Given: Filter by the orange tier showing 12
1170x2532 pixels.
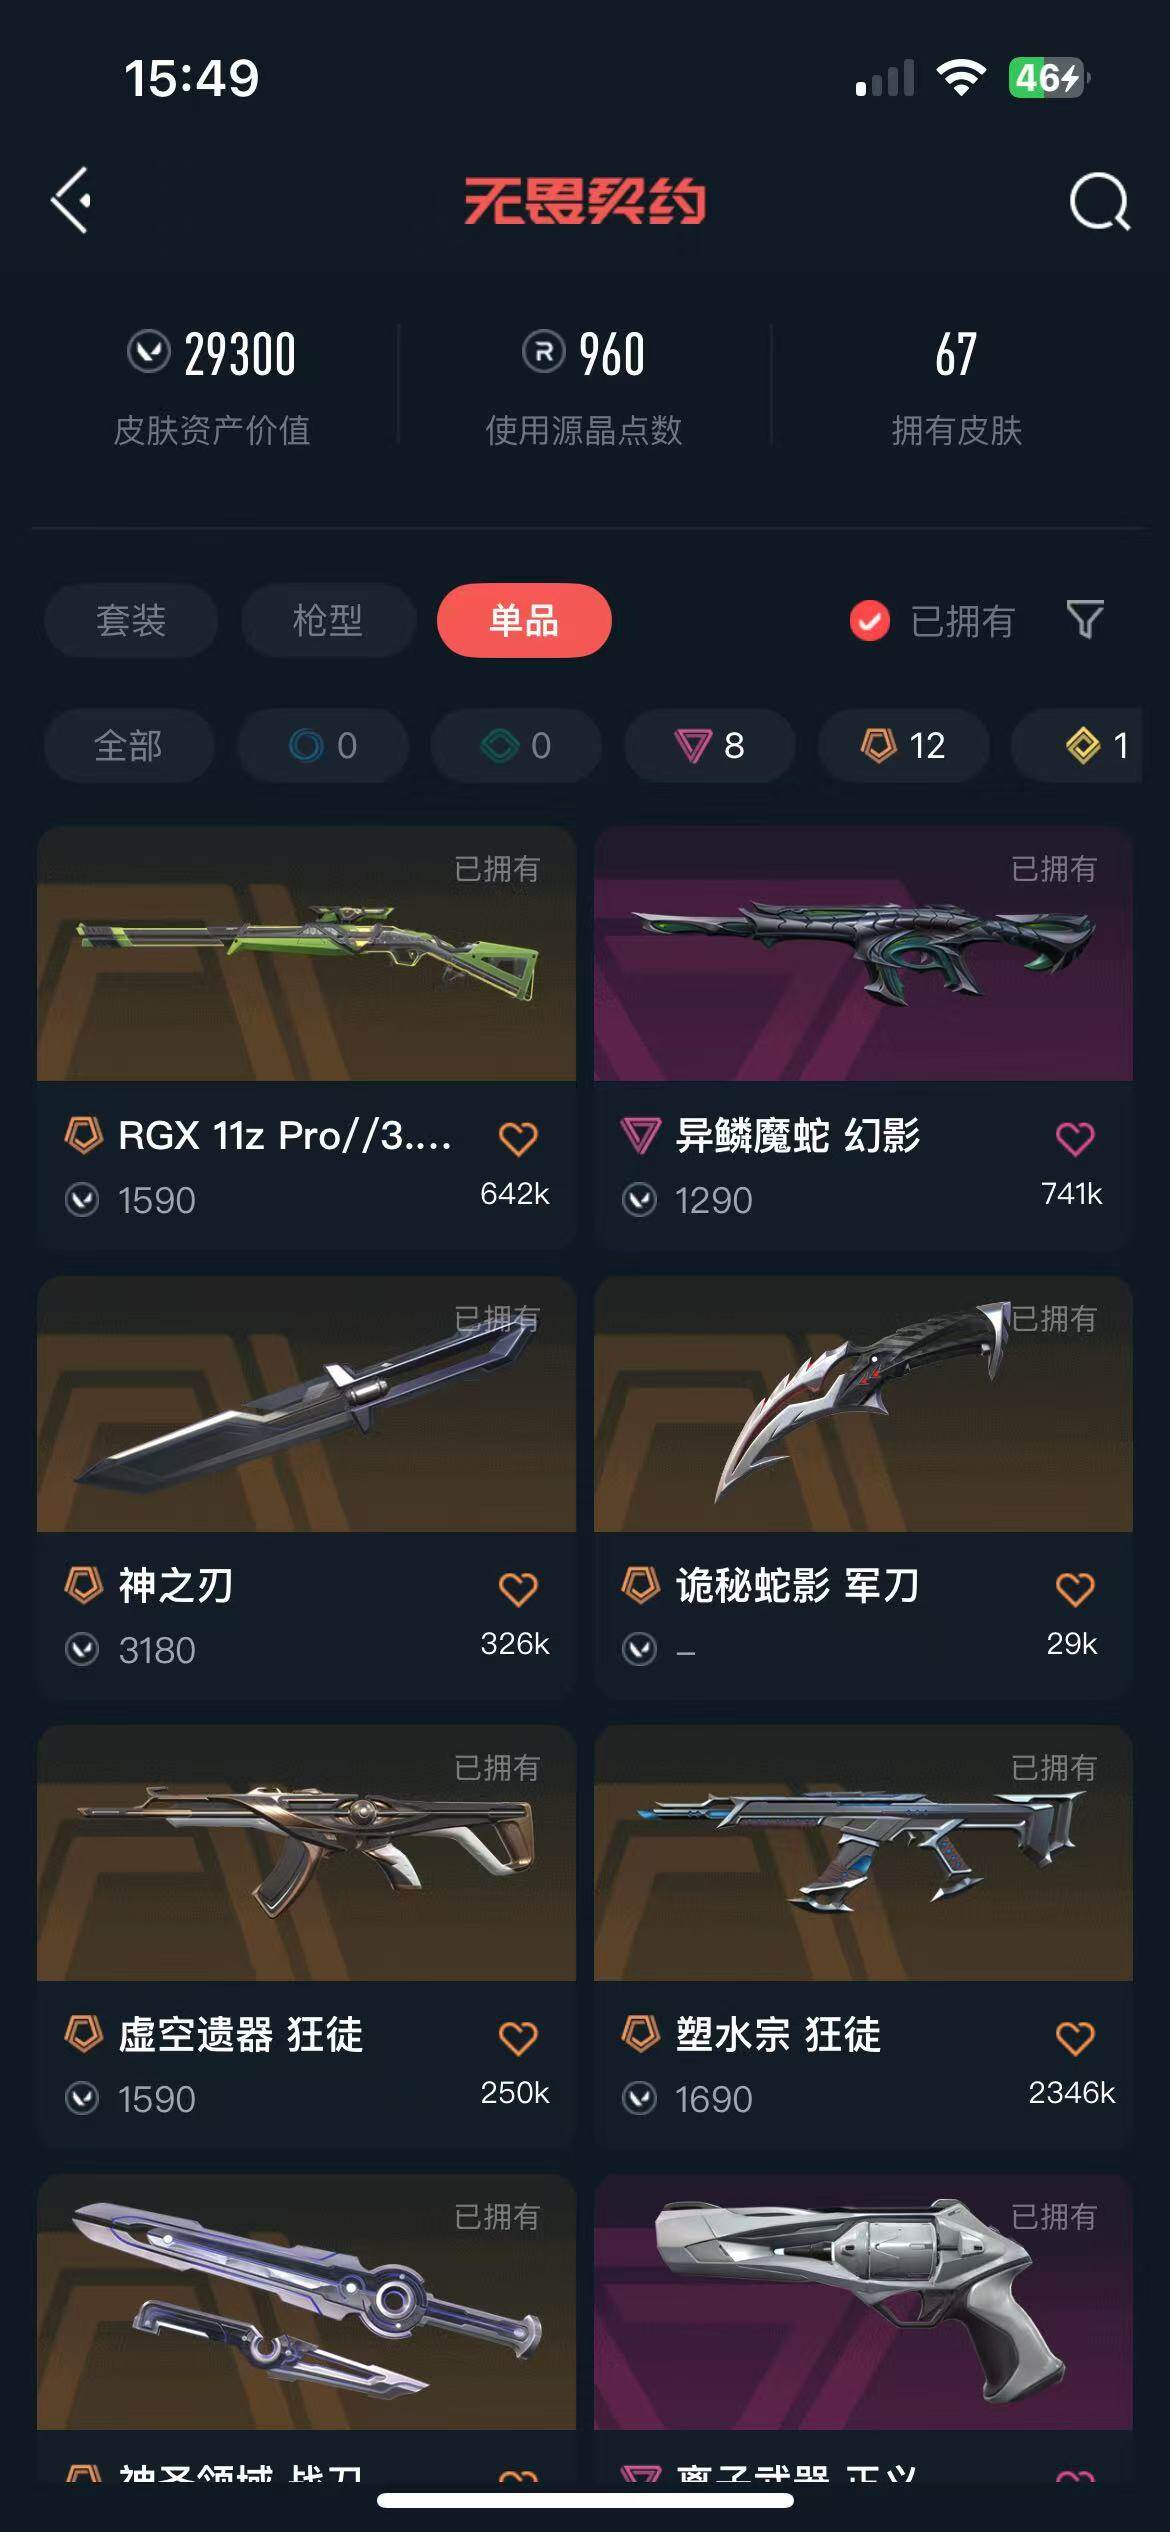Looking at the screenshot, I should click(x=904, y=745).
